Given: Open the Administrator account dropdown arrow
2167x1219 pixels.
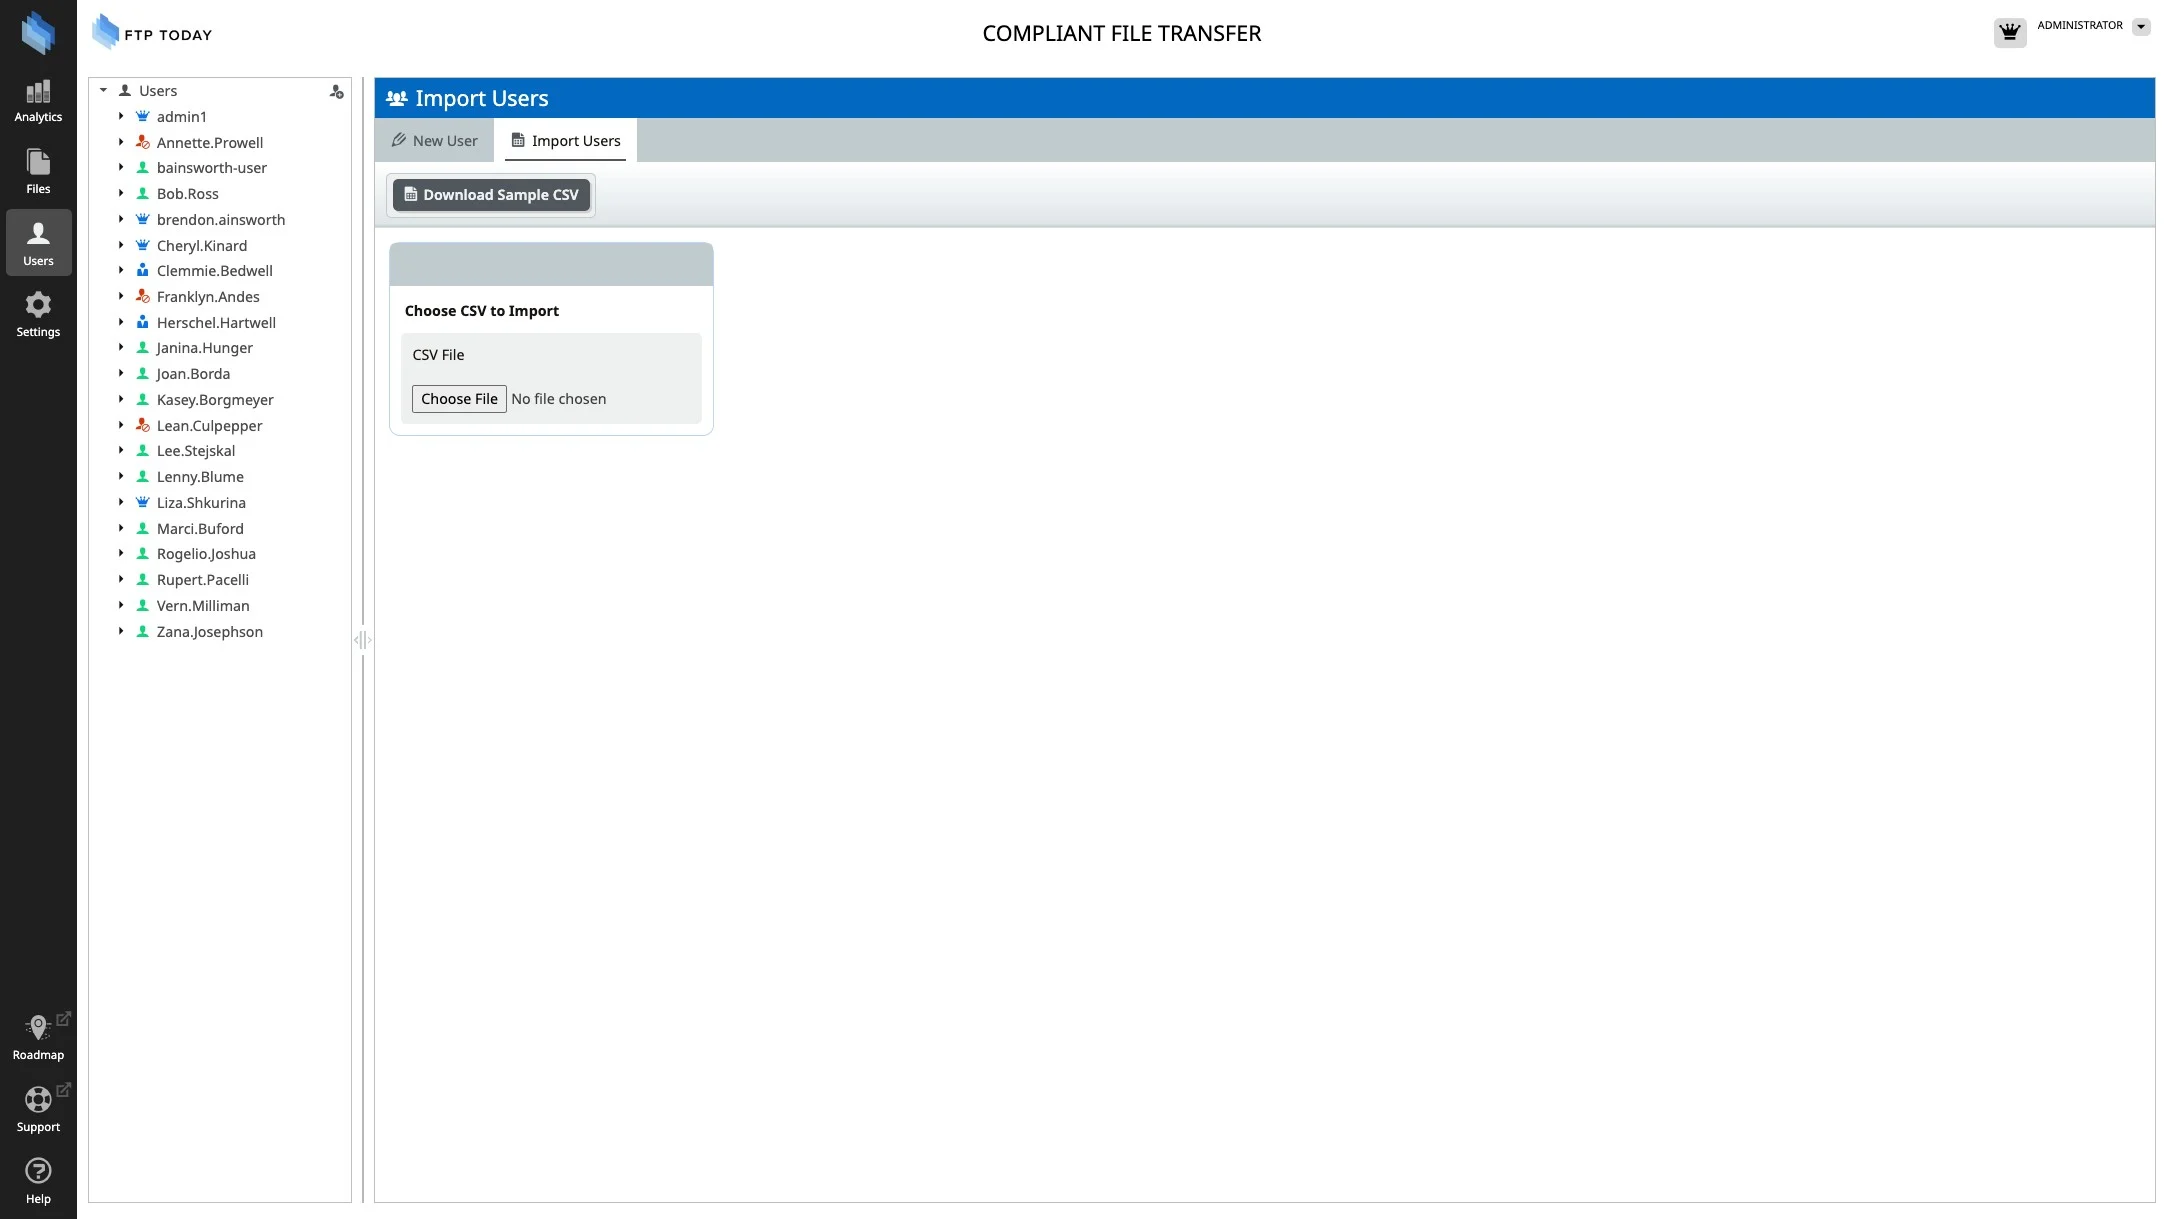Looking at the screenshot, I should tap(2141, 26).
